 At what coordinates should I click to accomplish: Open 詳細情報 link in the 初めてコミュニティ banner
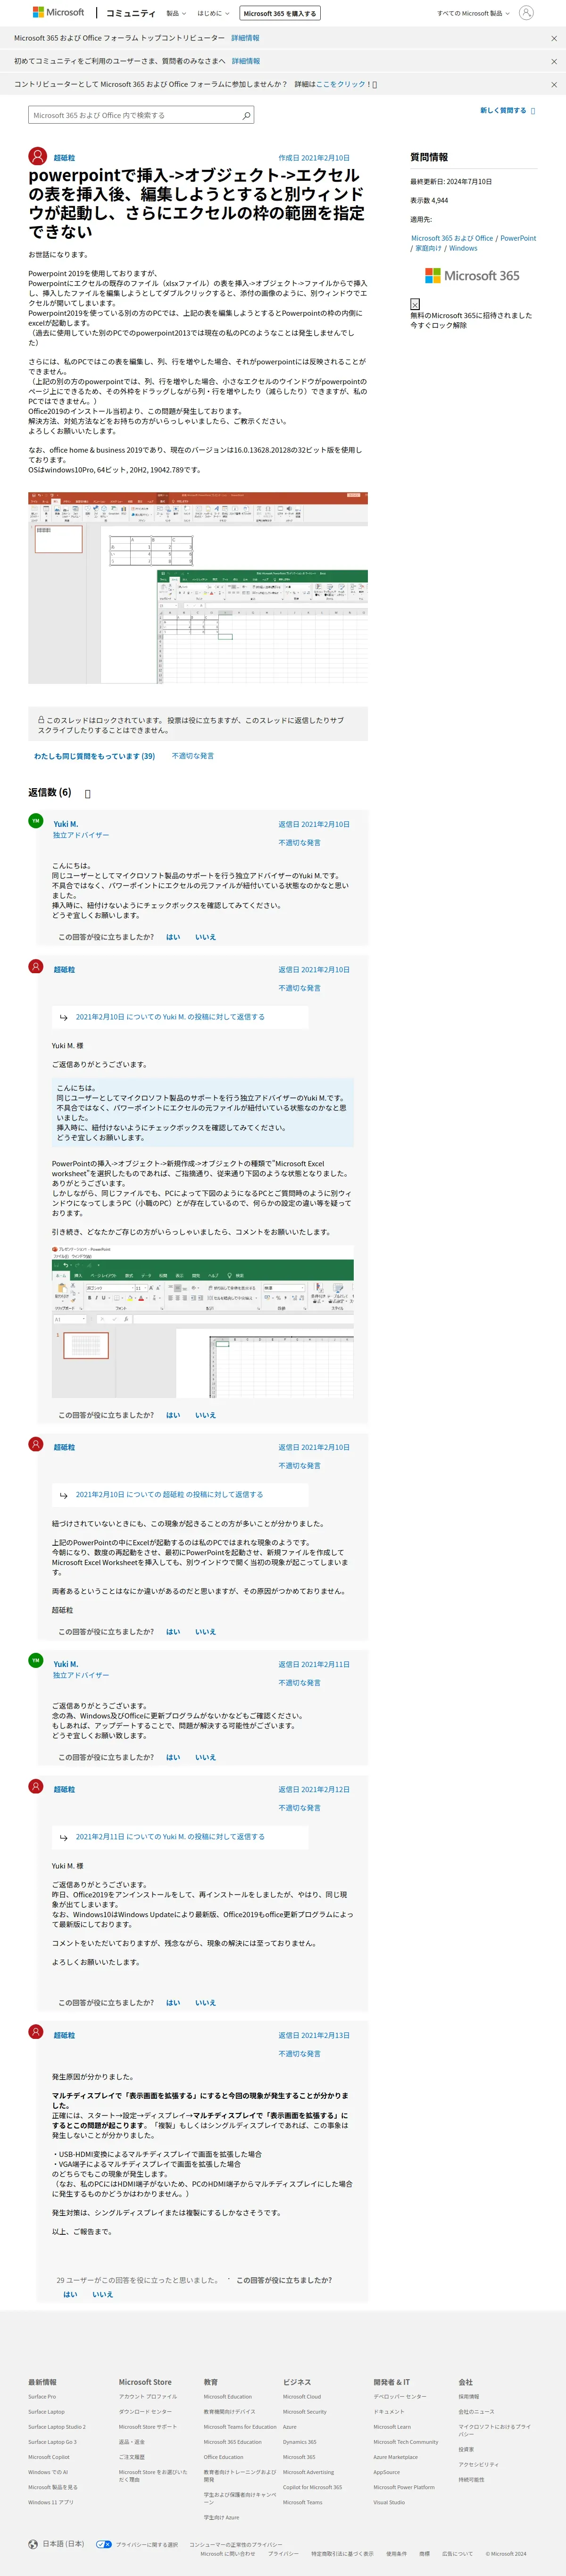pyautogui.click(x=246, y=61)
